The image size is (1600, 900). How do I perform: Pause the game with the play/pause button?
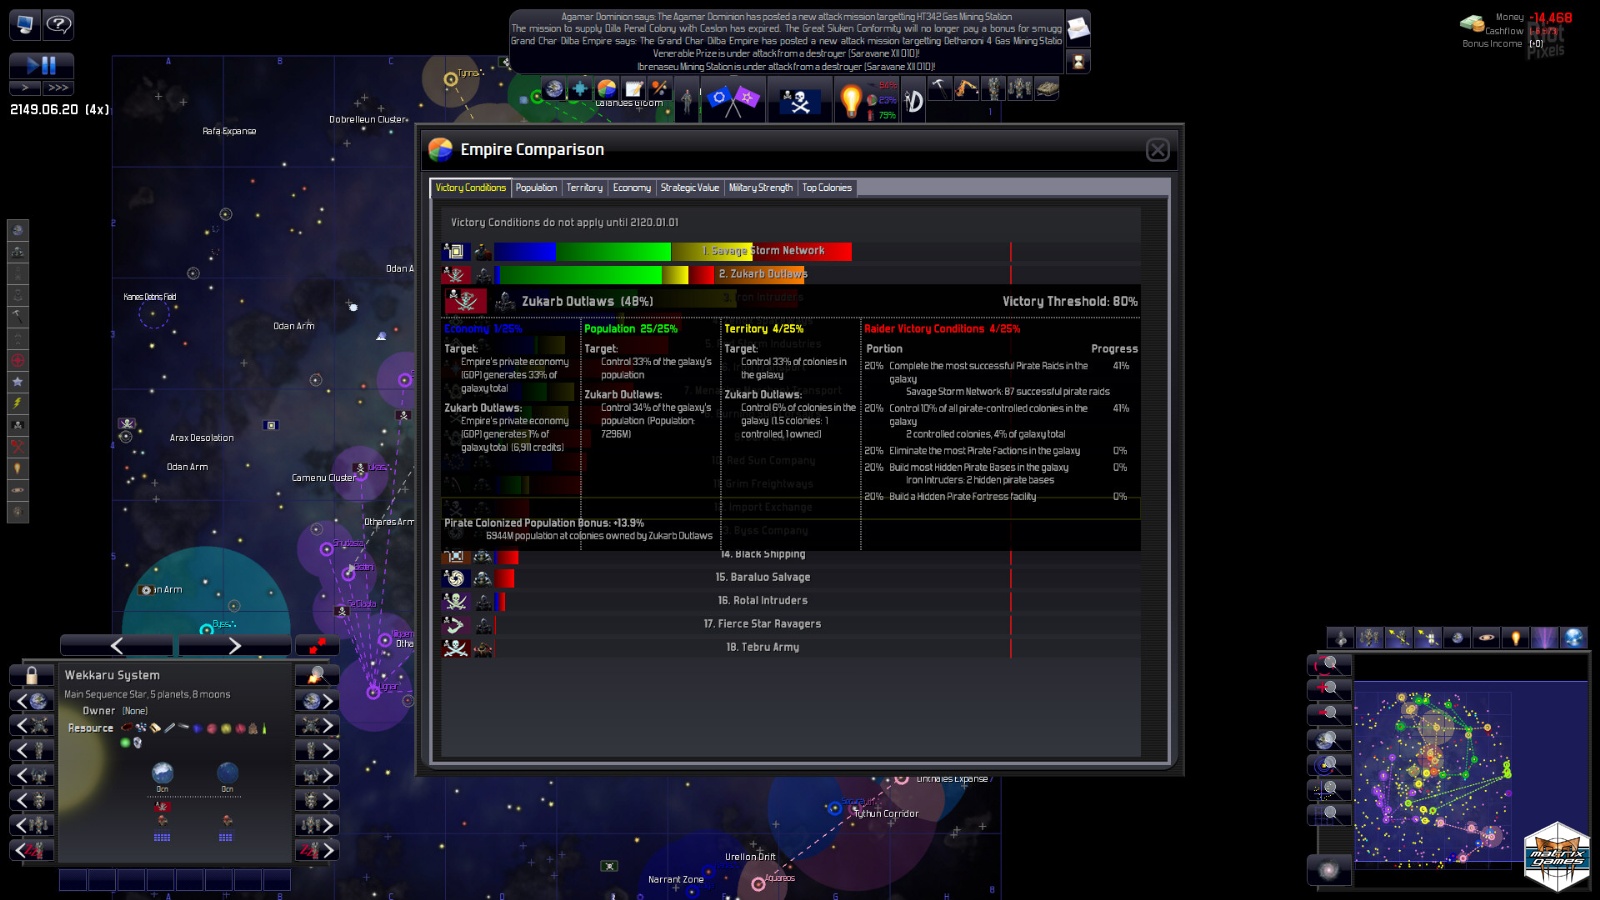[41, 66]
